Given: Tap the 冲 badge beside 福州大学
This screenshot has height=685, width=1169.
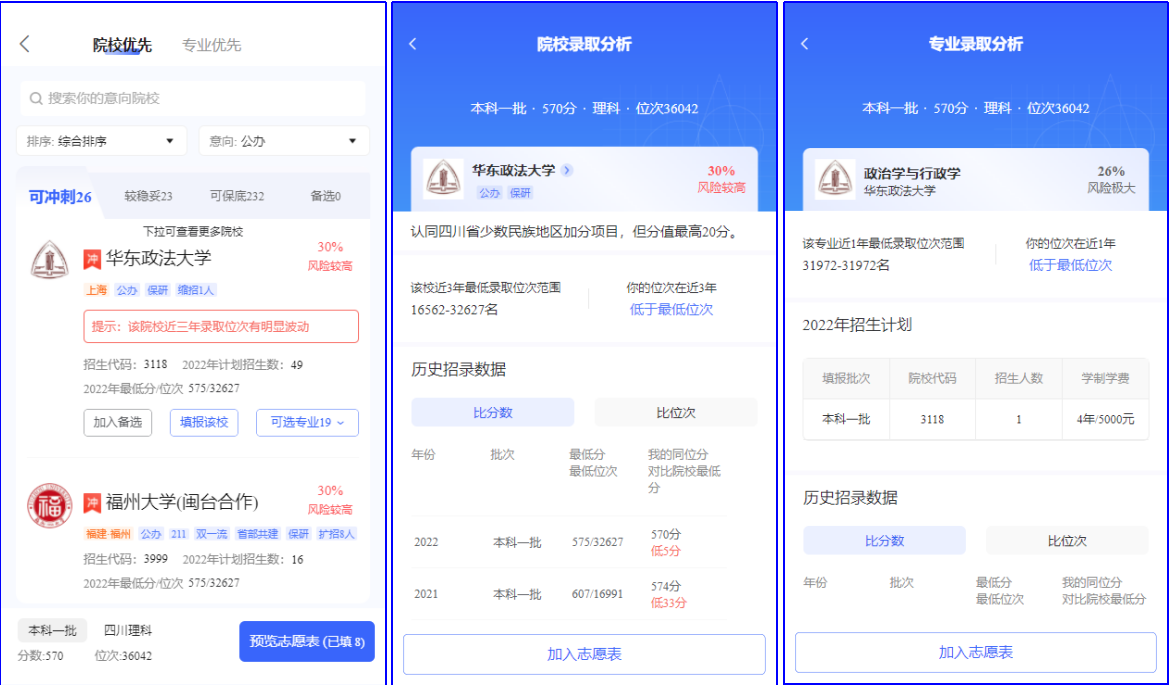Looking at the screenshot, I should point(92,502).
